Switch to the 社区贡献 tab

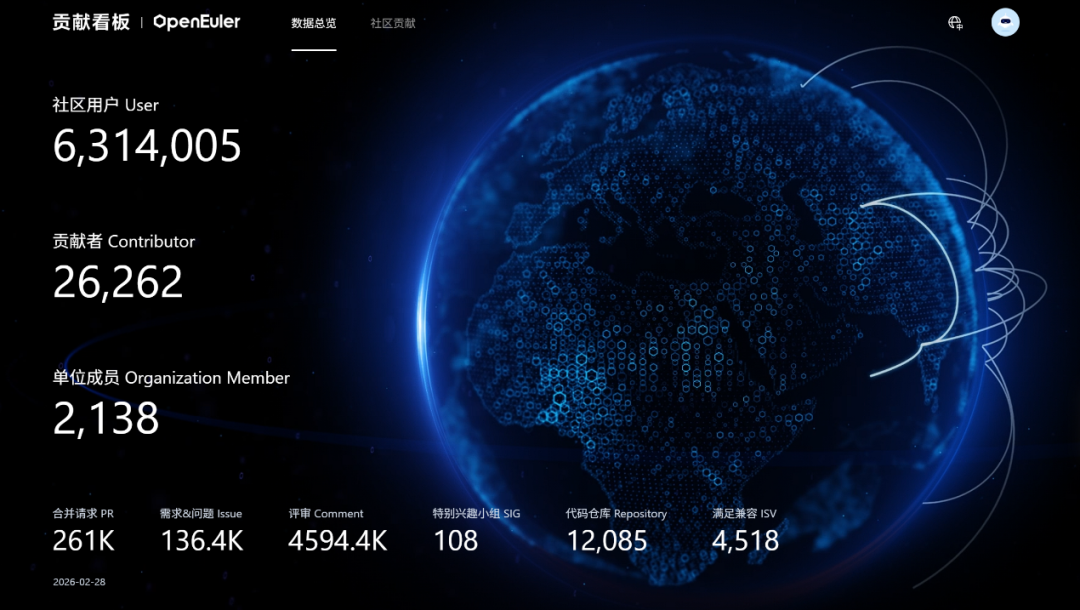(393, 23)
